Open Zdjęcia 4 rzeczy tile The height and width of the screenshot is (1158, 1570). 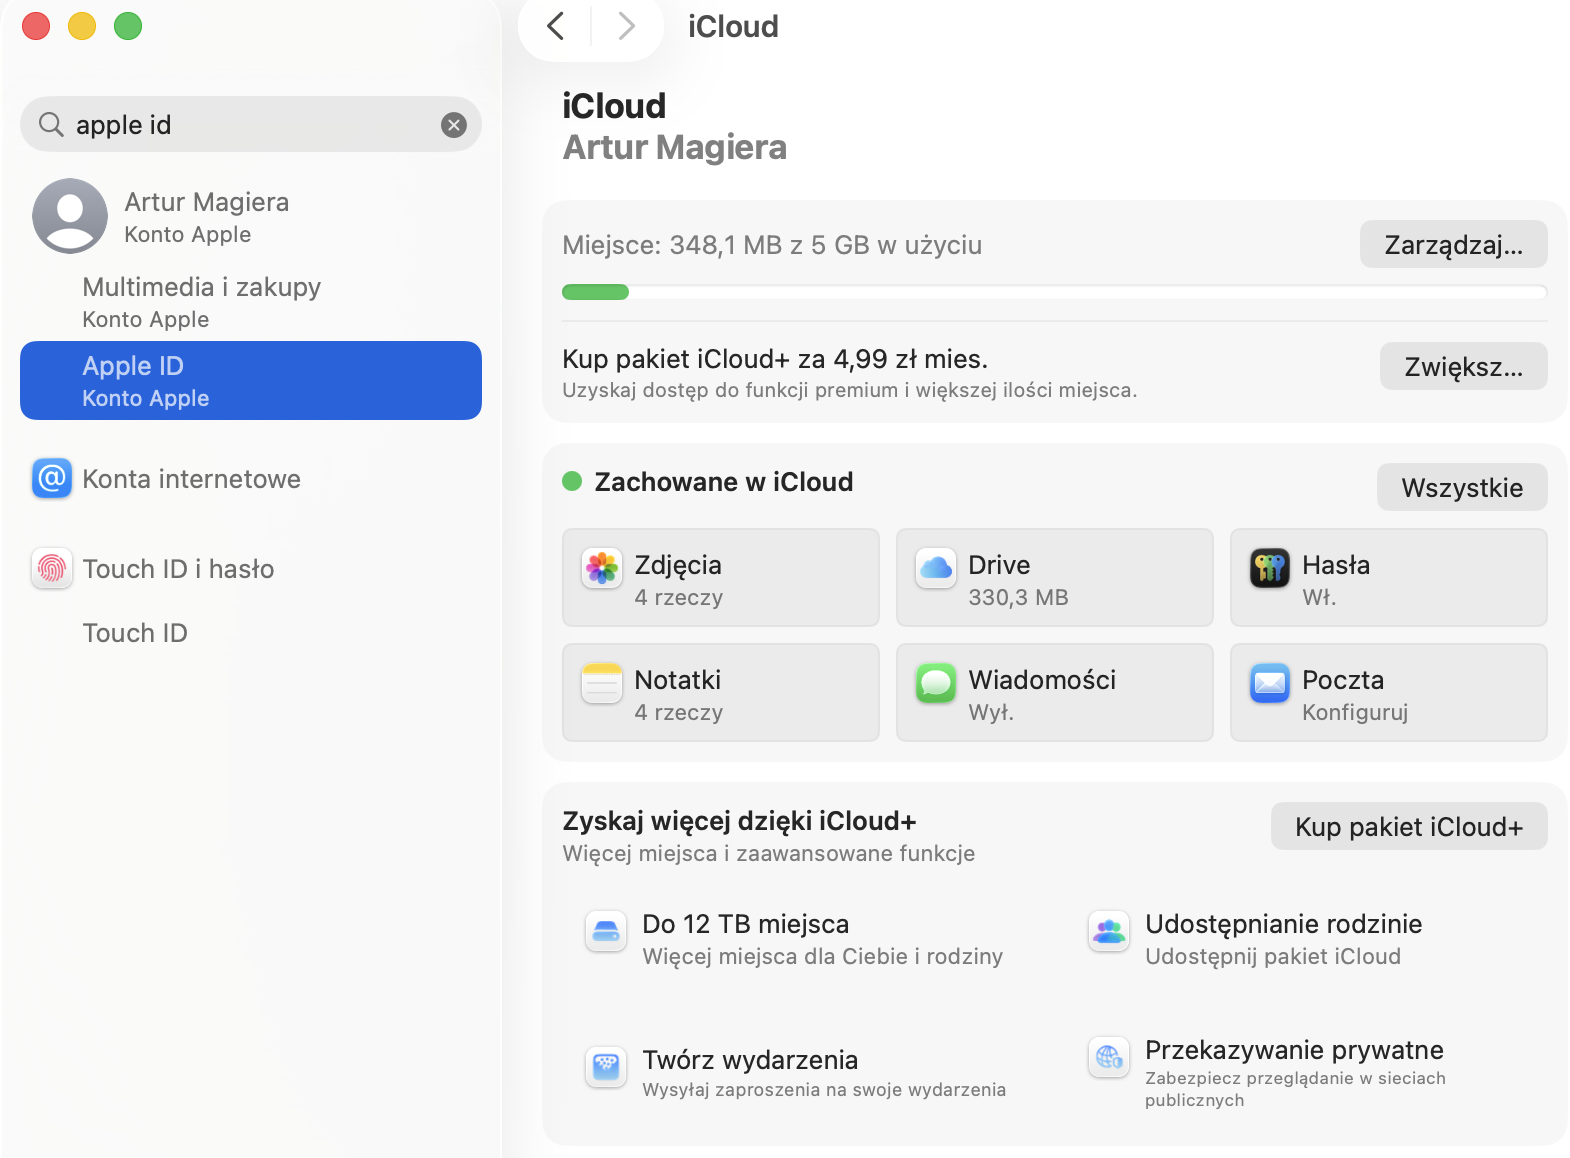[x=721, y=578]
